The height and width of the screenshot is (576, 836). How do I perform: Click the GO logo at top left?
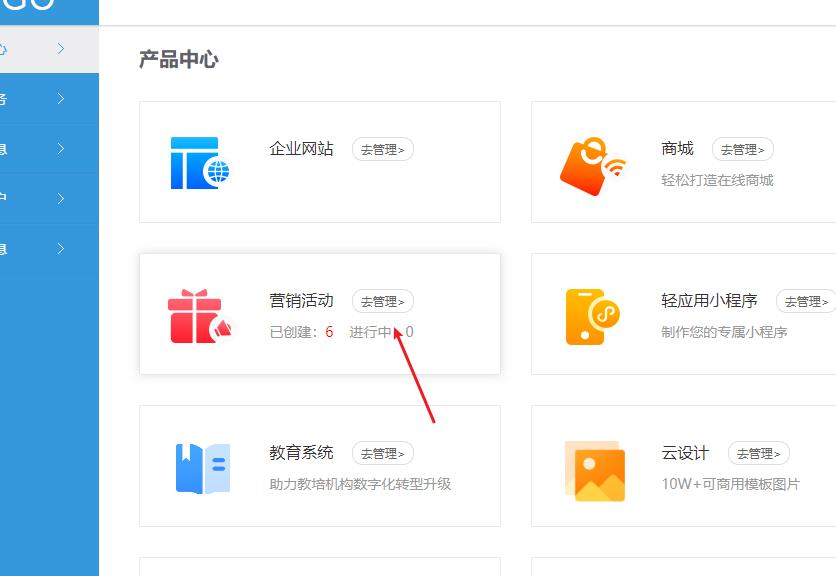coord(27,6)
